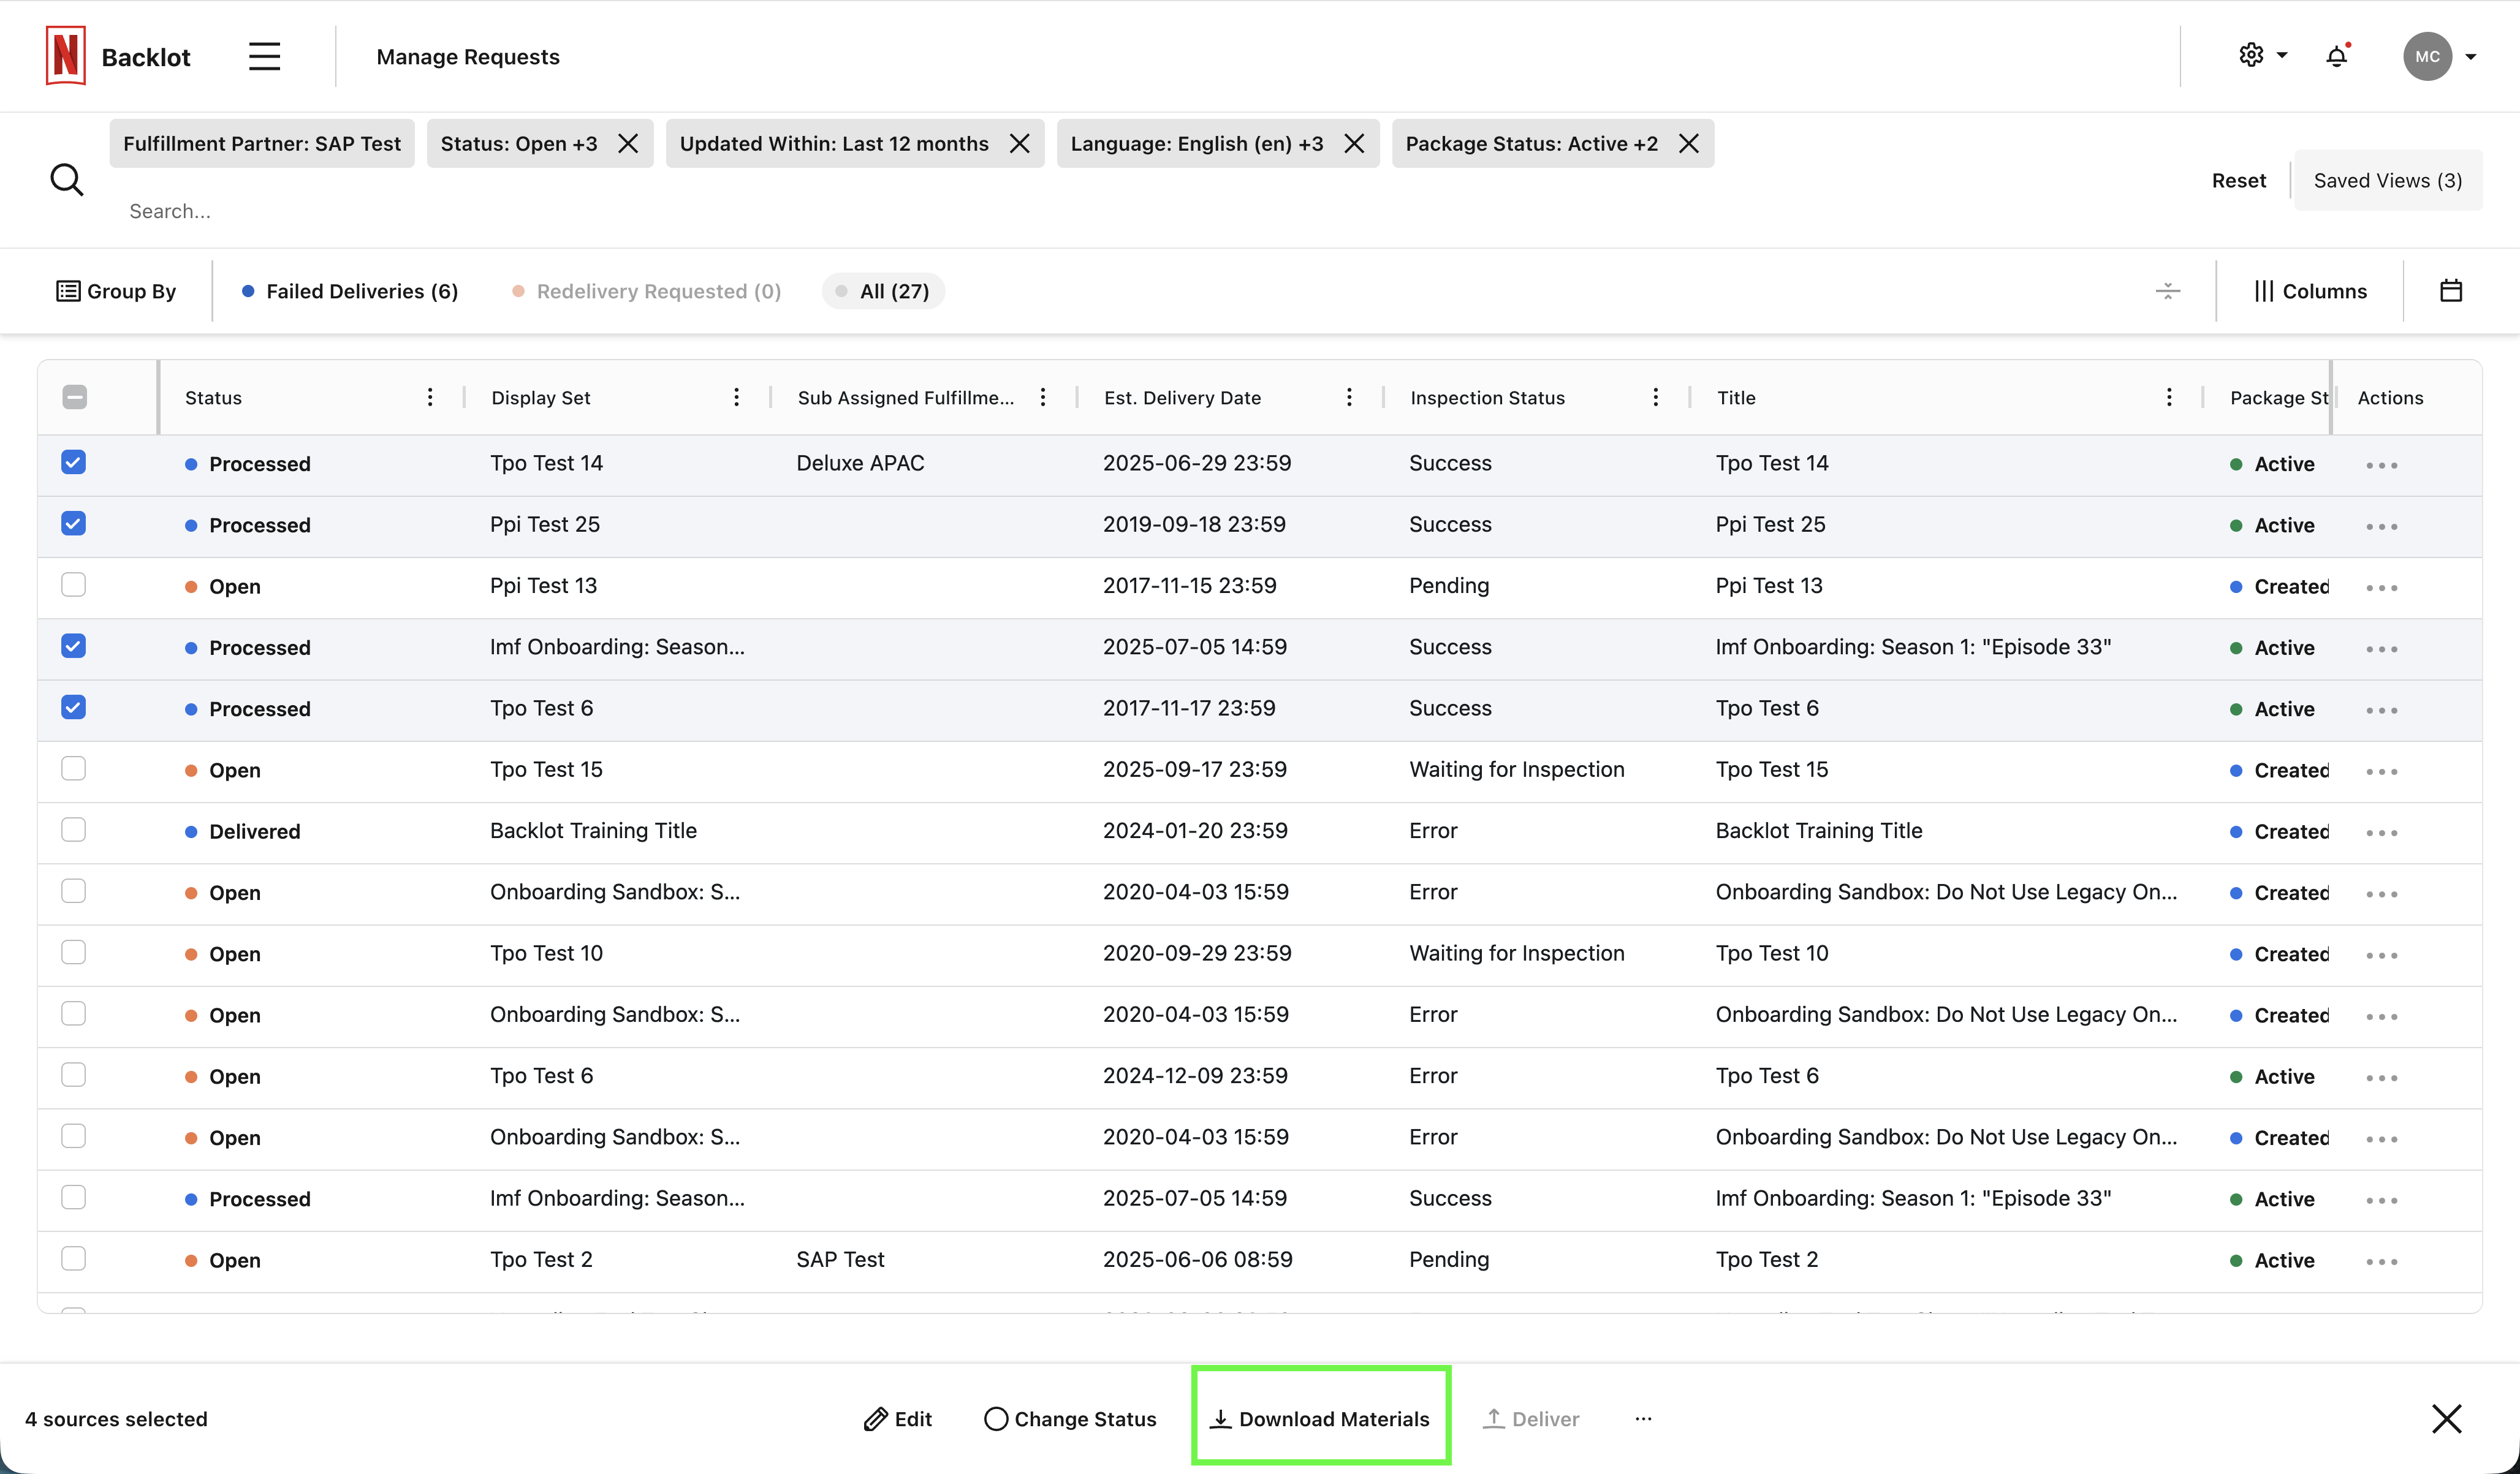Open notifications via the bell icon
This screenshot has width=2520, height=1474.
click(x=2336, y=56)
